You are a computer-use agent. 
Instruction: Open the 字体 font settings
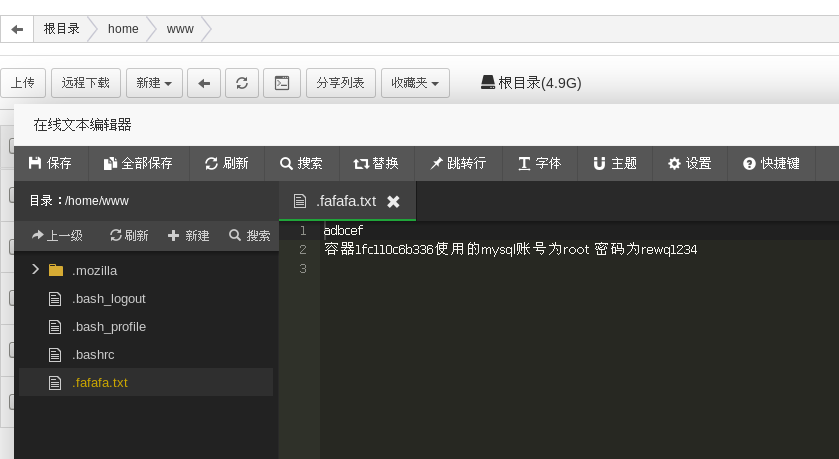pyautogui.click(x=539, y=163)
